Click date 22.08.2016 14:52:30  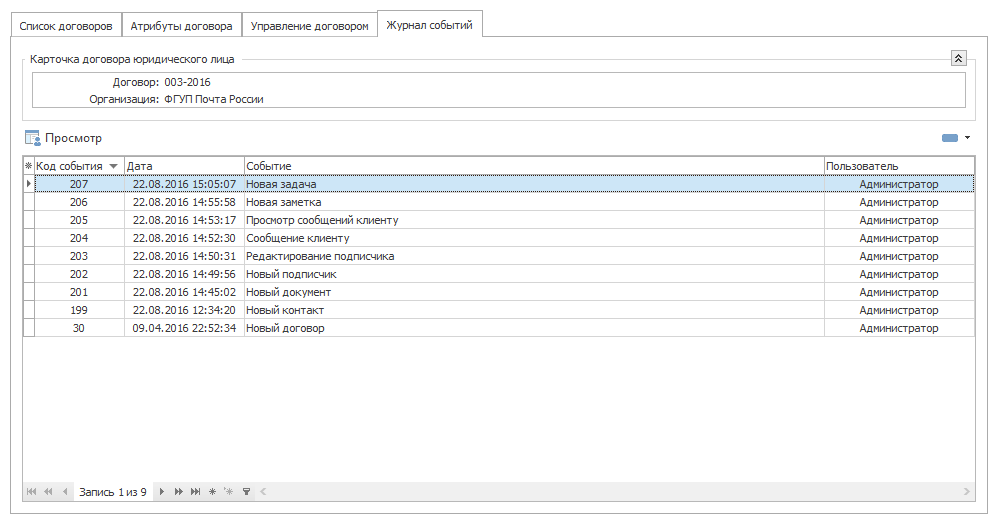click(184, 238)
